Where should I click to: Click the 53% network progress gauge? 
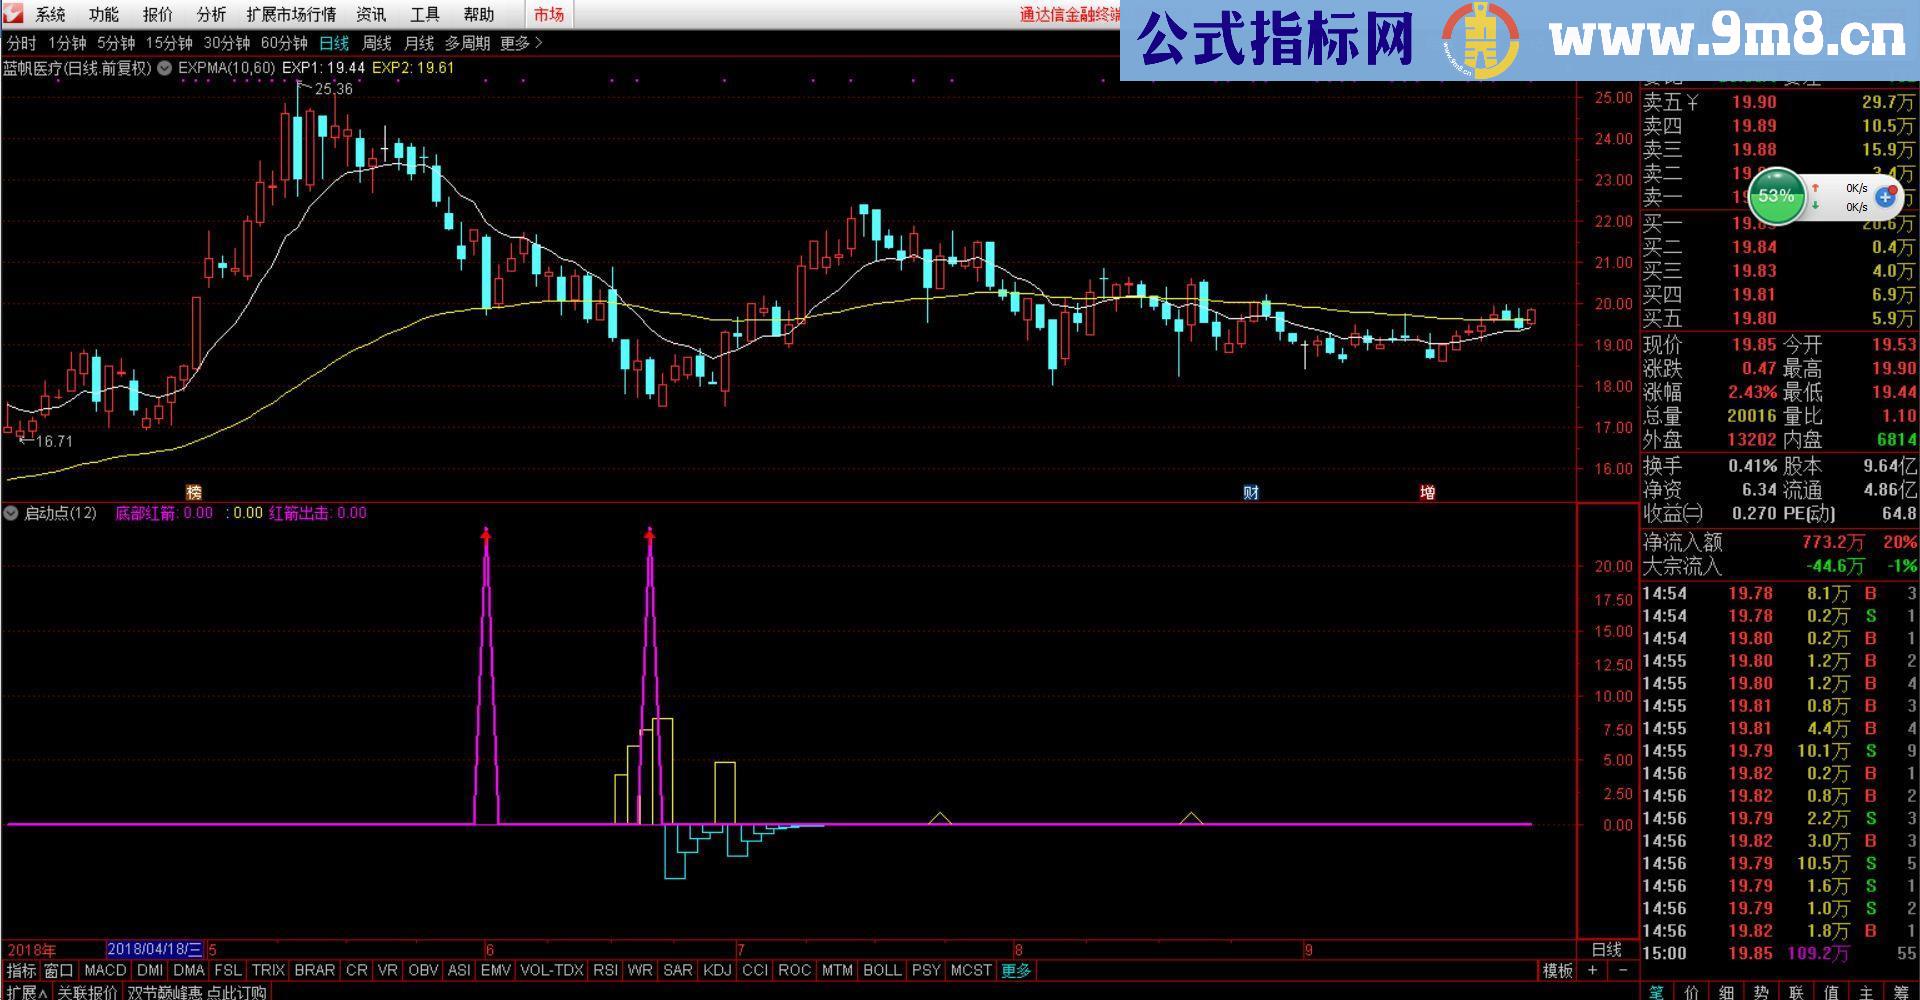coord(1775,196)
